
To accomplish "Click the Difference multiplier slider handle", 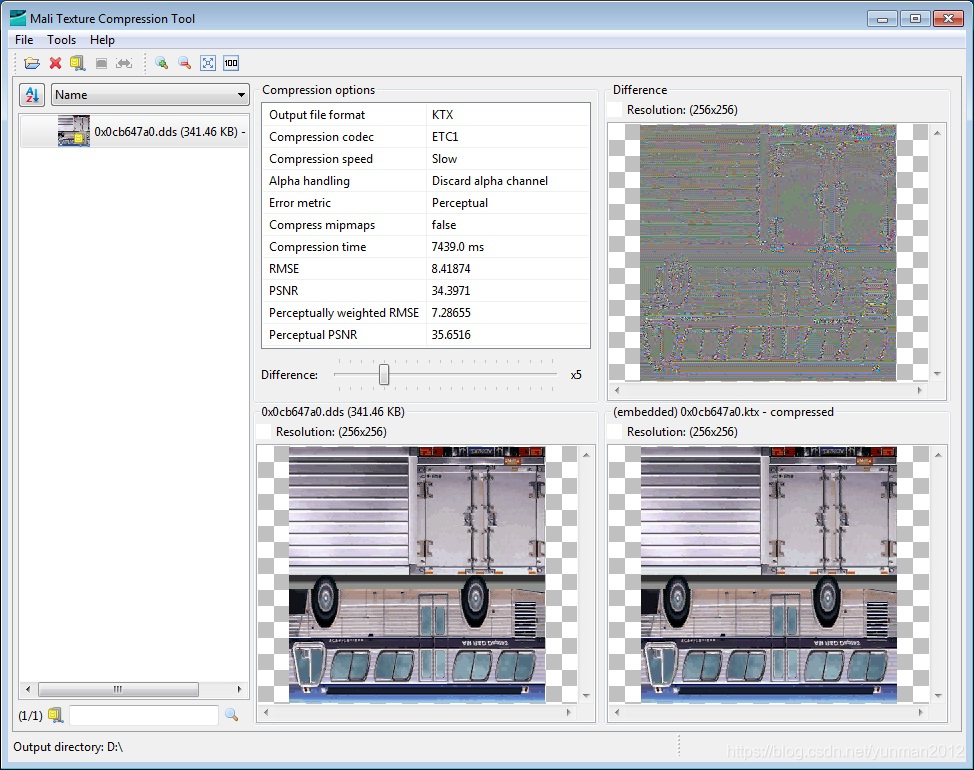I will click(384, 374).
